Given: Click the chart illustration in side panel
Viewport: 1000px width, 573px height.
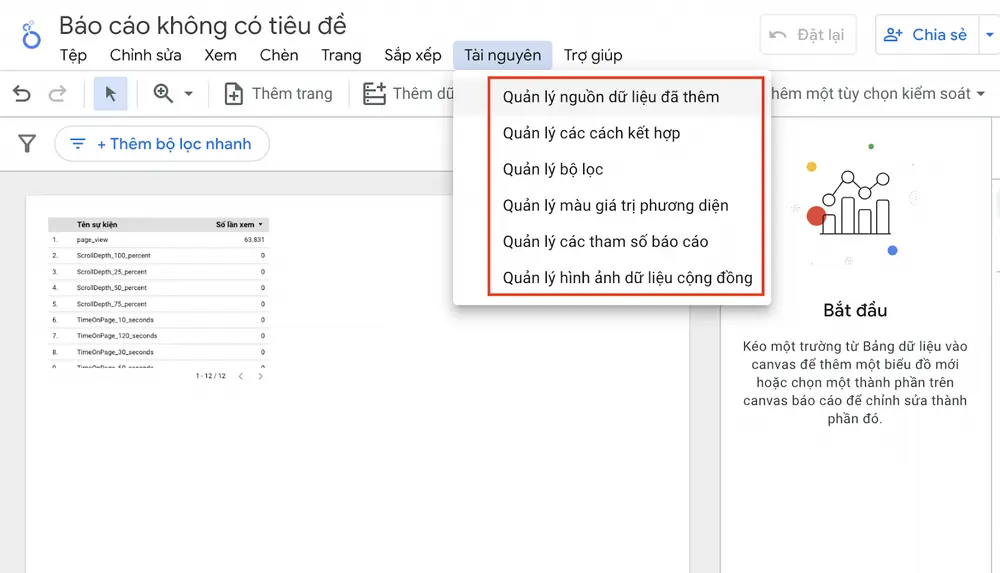Looking at the screenshot, I should (854, 203).
